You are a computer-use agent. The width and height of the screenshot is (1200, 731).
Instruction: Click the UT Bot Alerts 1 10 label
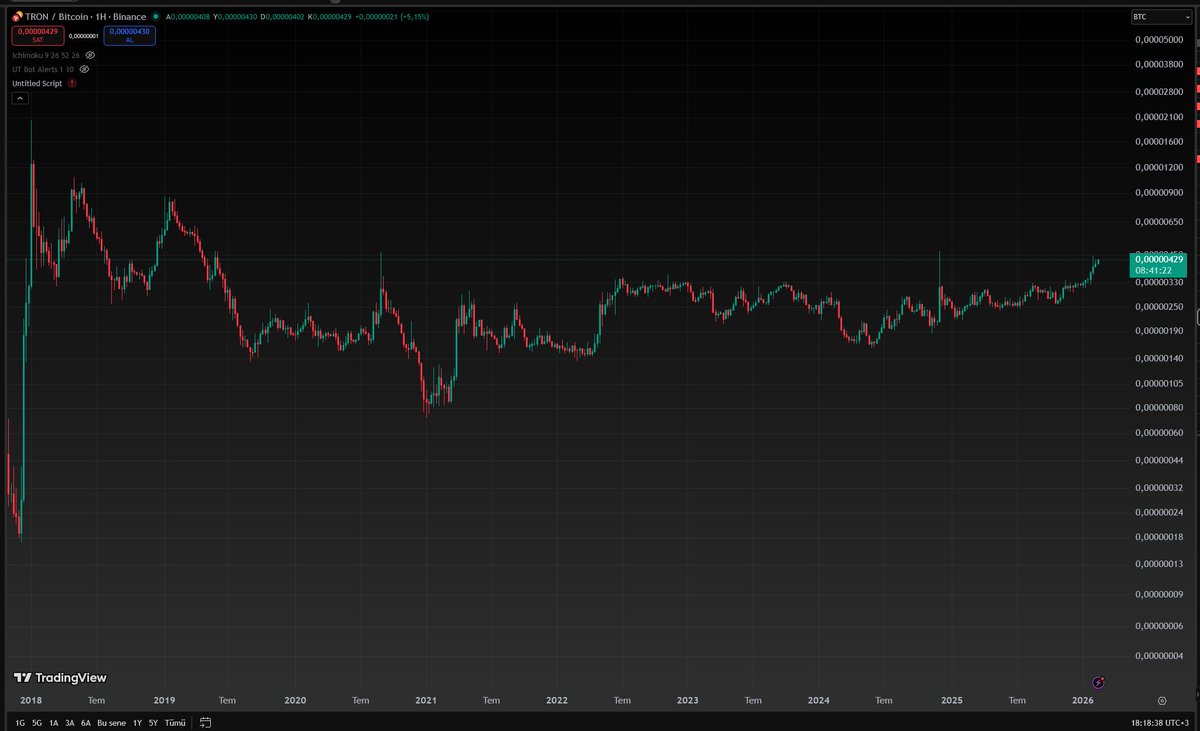point(43,69)
